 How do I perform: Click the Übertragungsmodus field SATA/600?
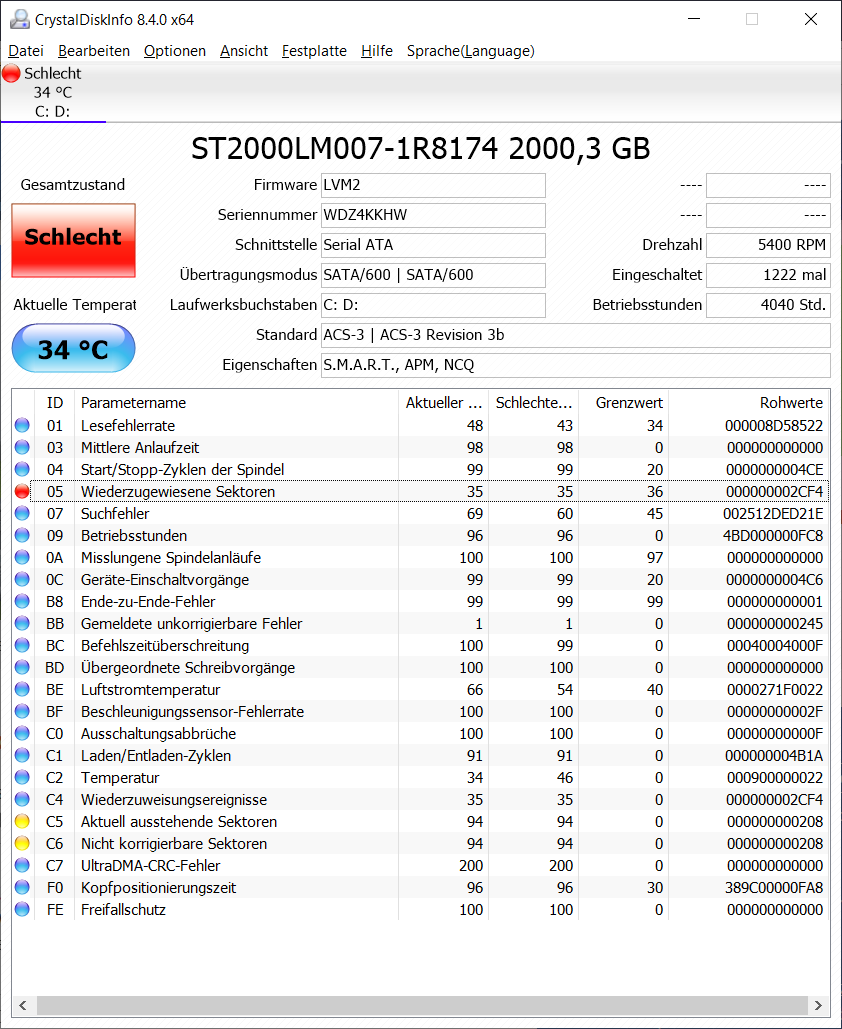point(433,275)
